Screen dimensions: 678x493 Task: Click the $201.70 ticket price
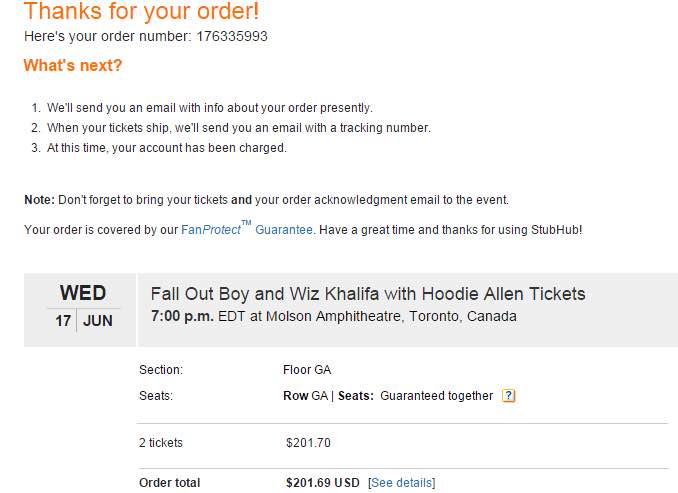pyautogui.click(x=308, y=443)
